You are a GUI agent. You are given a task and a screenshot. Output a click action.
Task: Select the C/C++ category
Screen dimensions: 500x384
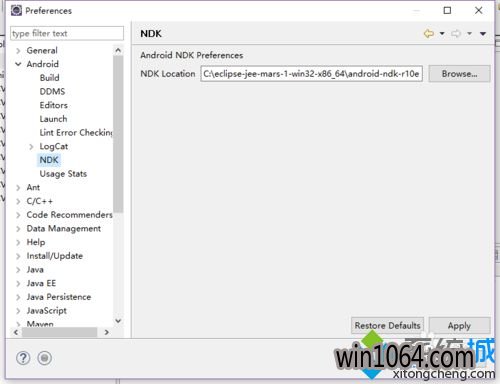coord(39,201)
